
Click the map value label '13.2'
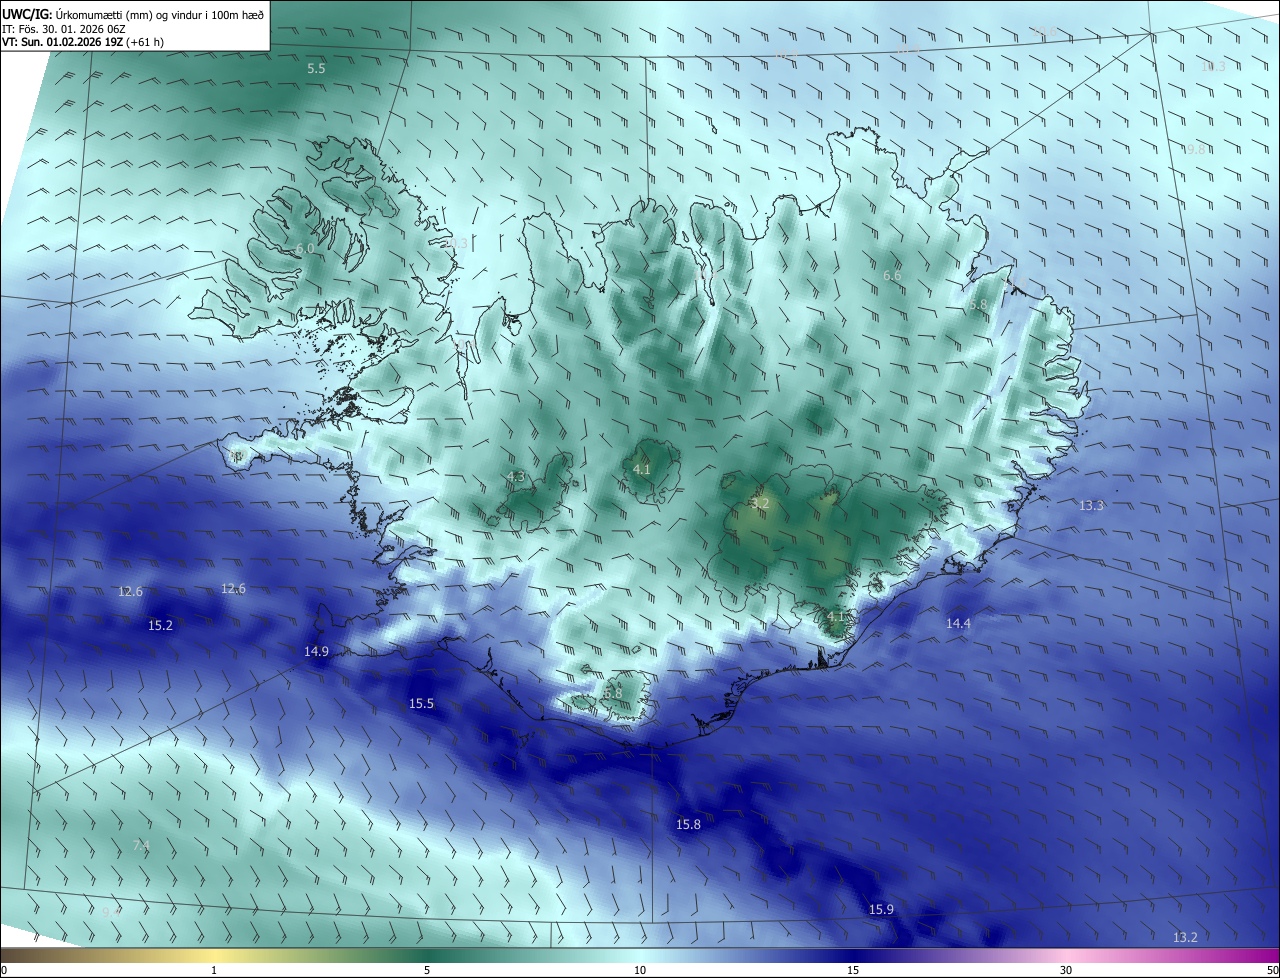click(1185, 938)
